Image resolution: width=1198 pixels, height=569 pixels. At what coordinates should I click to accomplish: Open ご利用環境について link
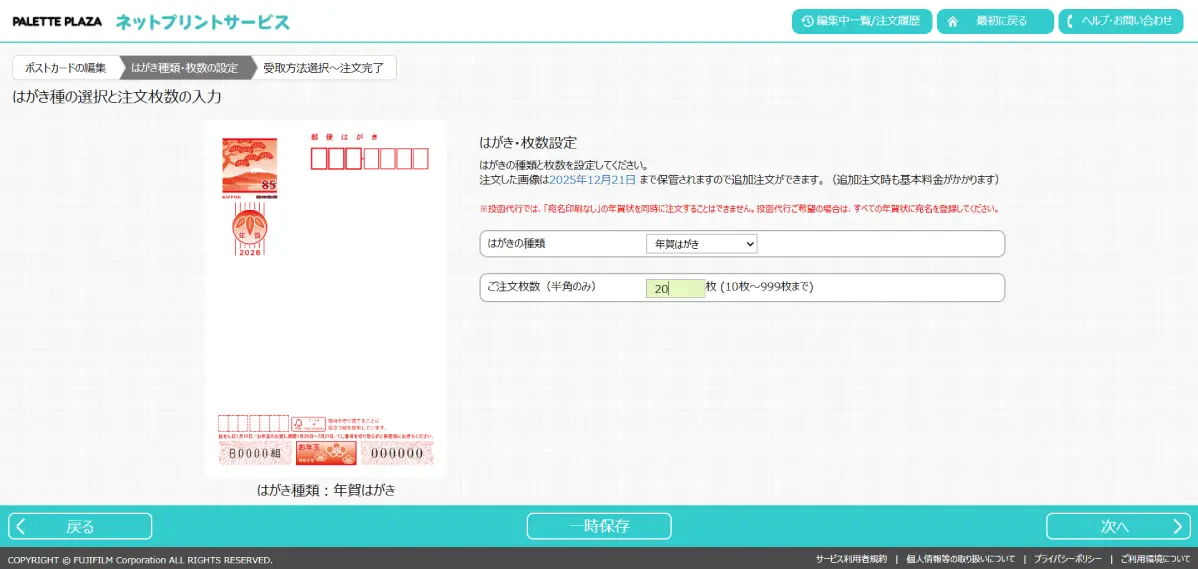1155,560
